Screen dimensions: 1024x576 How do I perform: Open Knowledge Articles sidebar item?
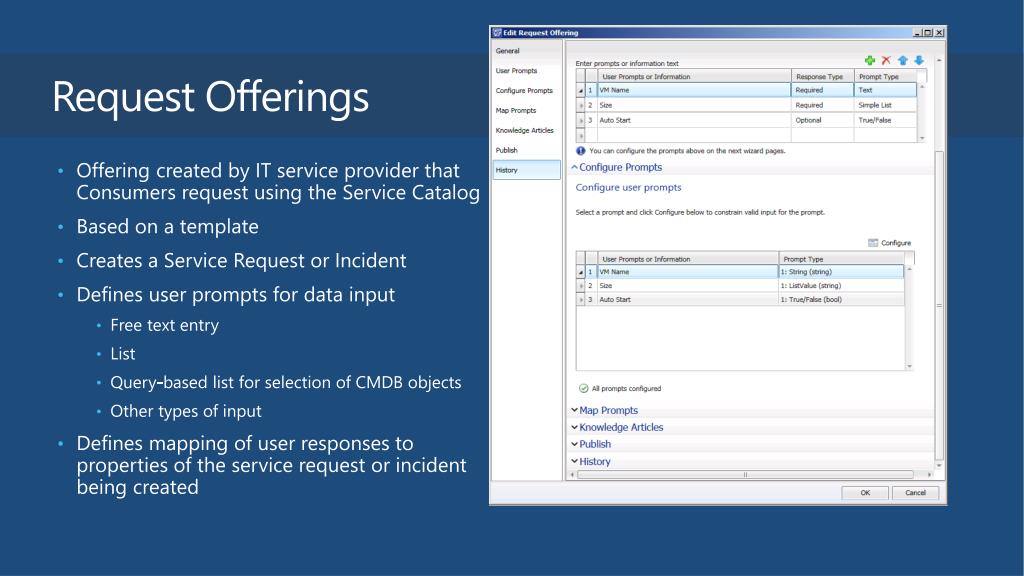coord(524,131)
